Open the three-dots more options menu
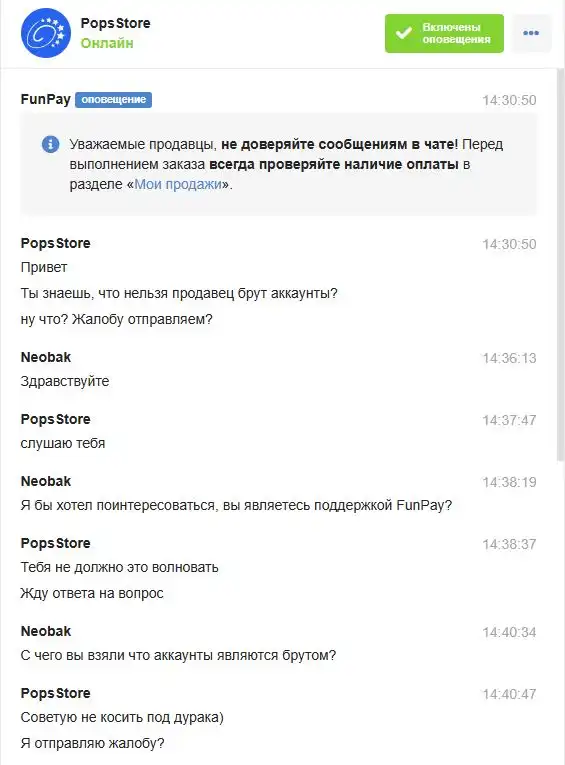 [531, 33]
